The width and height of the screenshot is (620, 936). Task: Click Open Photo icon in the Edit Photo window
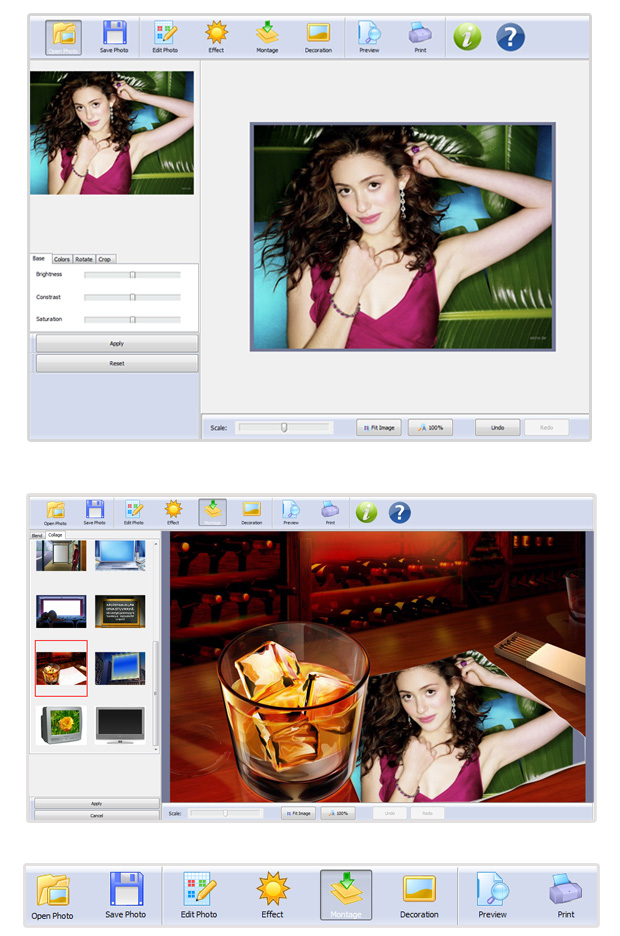(x=63, y=38)
